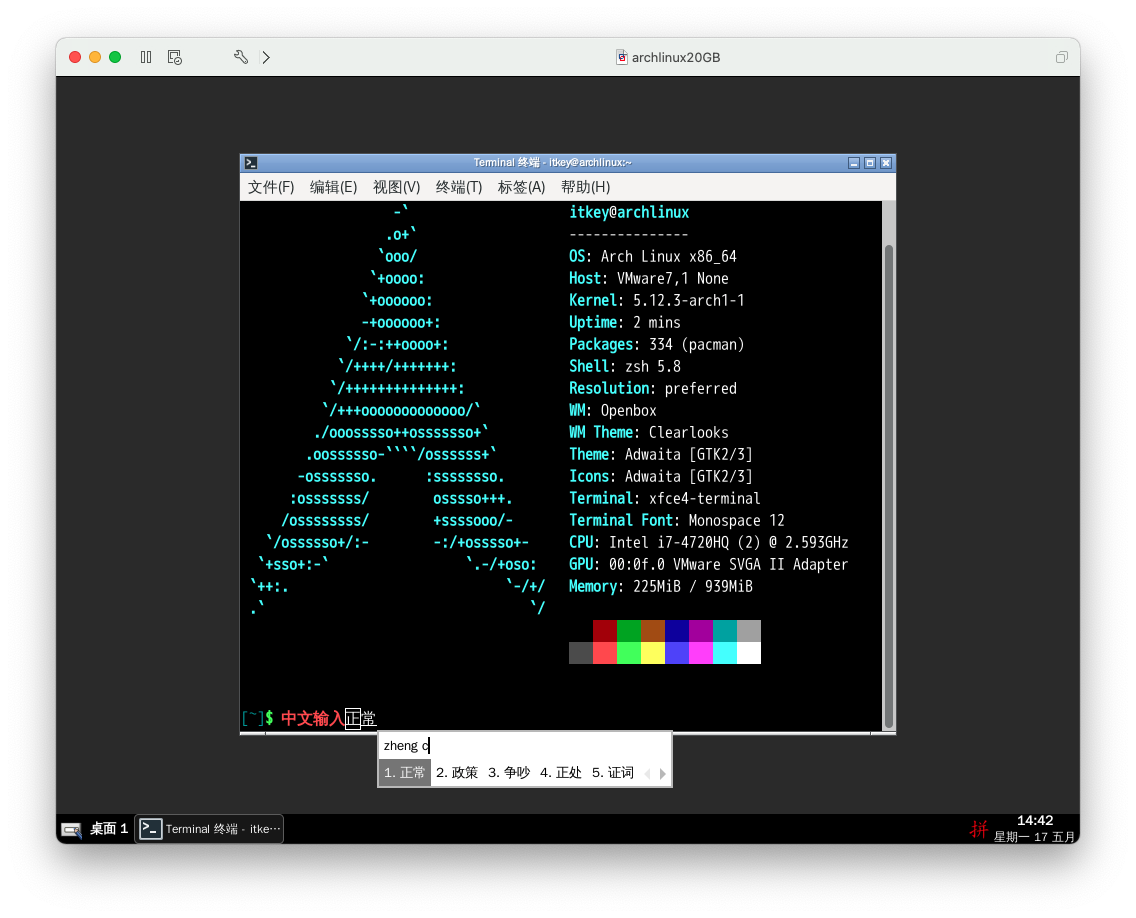Click the OS: Arch Linux x86_64 line
This screenshot has height=918, width=1136.
point(653,256)
